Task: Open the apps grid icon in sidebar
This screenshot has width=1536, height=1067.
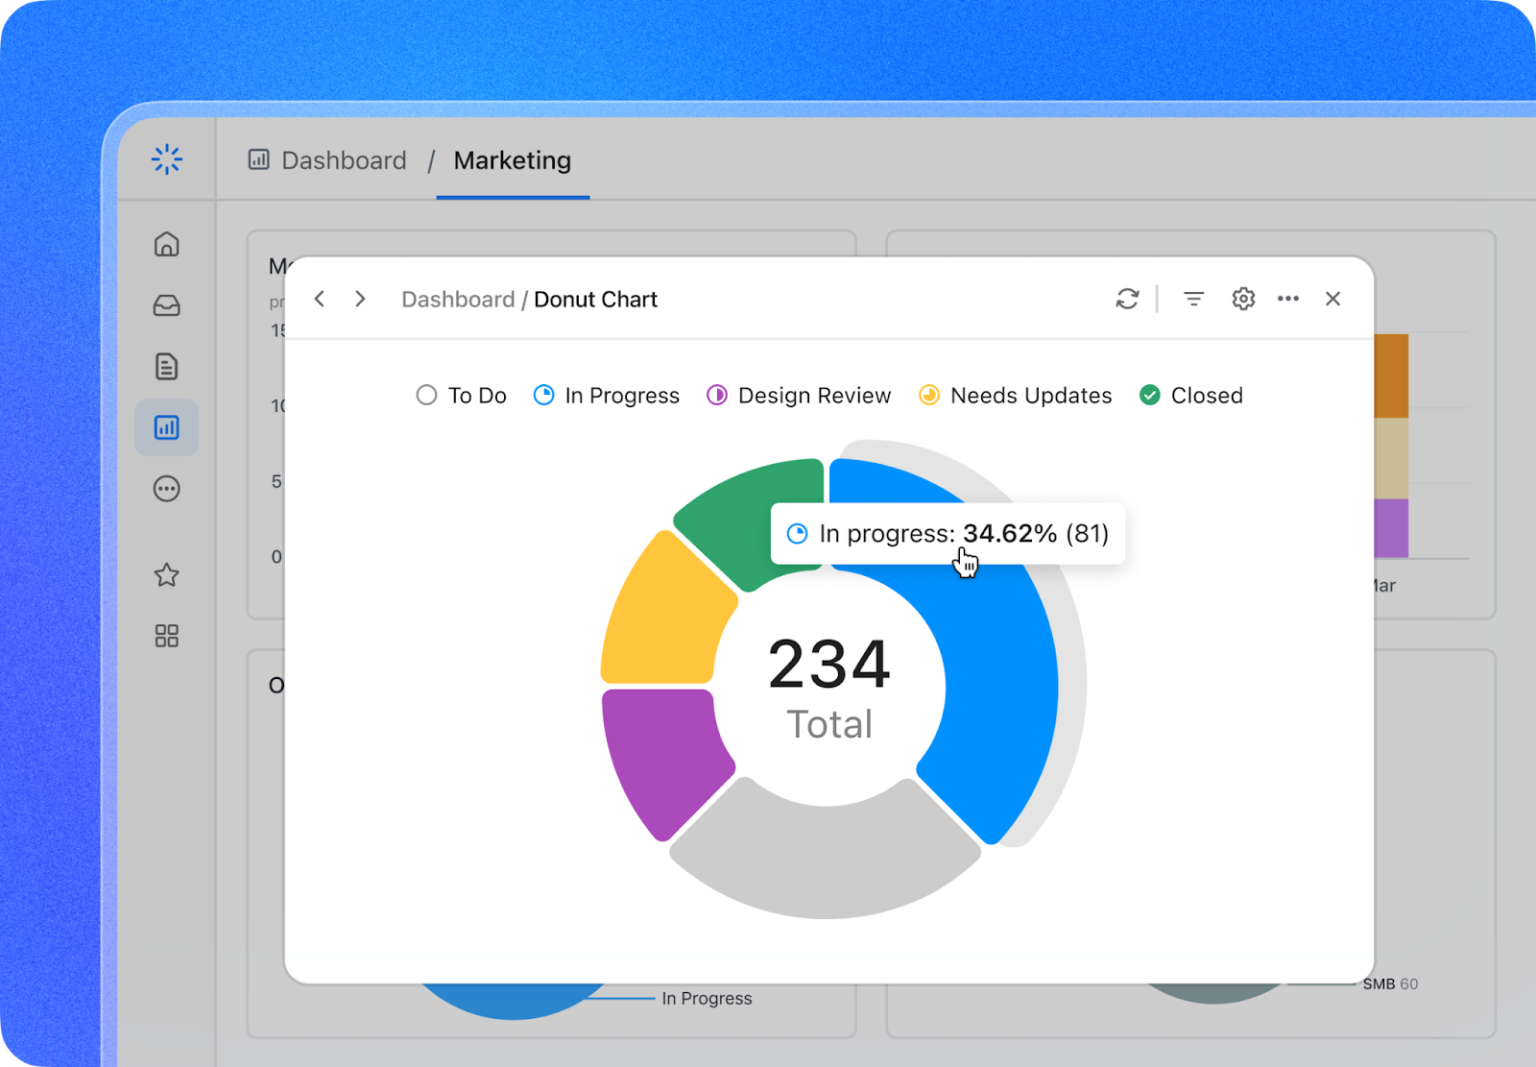Action: pos(166,635)
